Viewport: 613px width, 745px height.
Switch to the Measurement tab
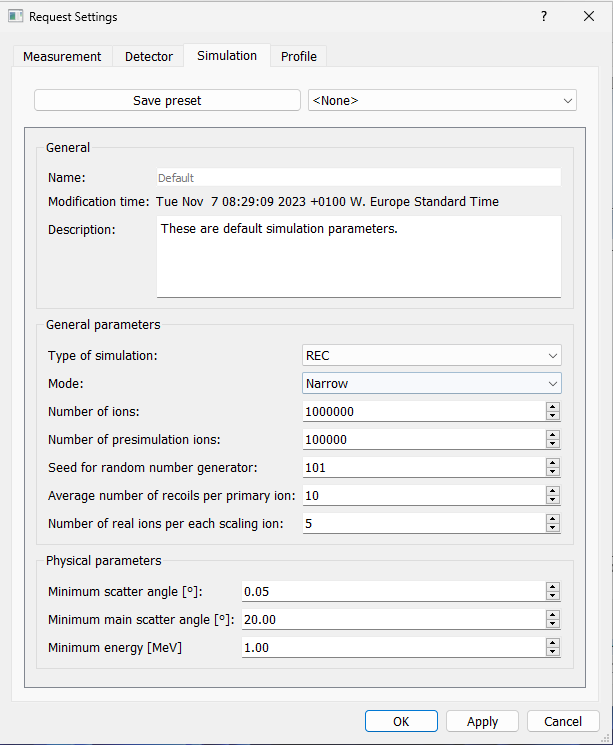coord(62,57)
